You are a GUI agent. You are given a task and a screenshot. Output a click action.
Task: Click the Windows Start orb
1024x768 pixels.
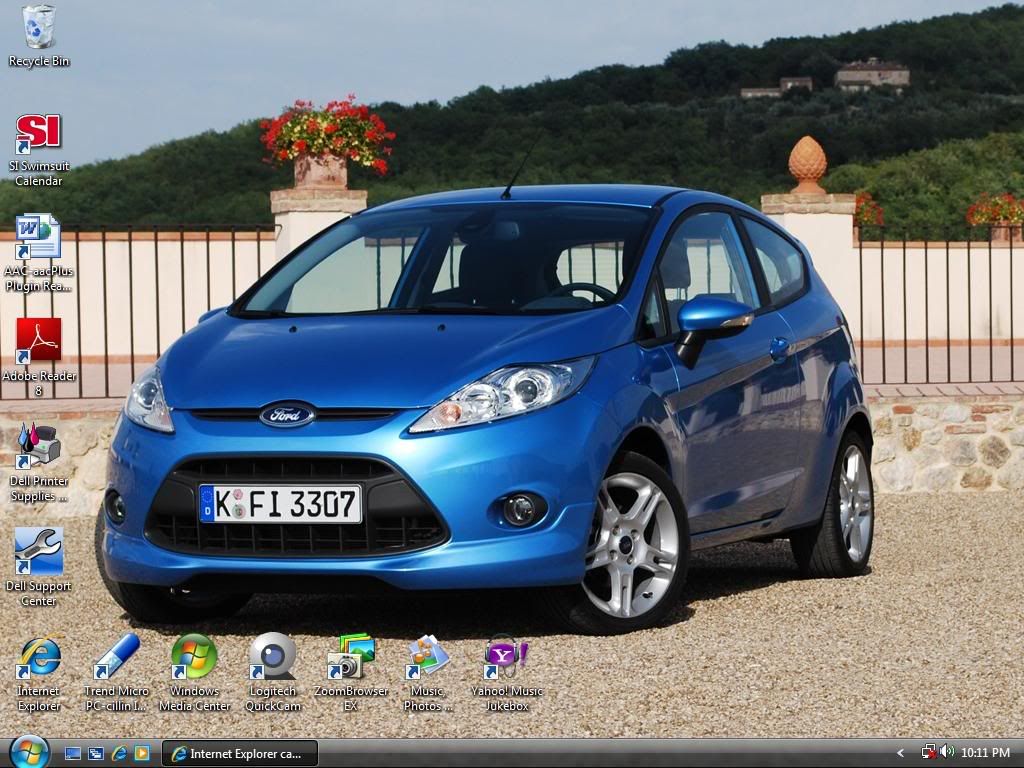(29, 751)
